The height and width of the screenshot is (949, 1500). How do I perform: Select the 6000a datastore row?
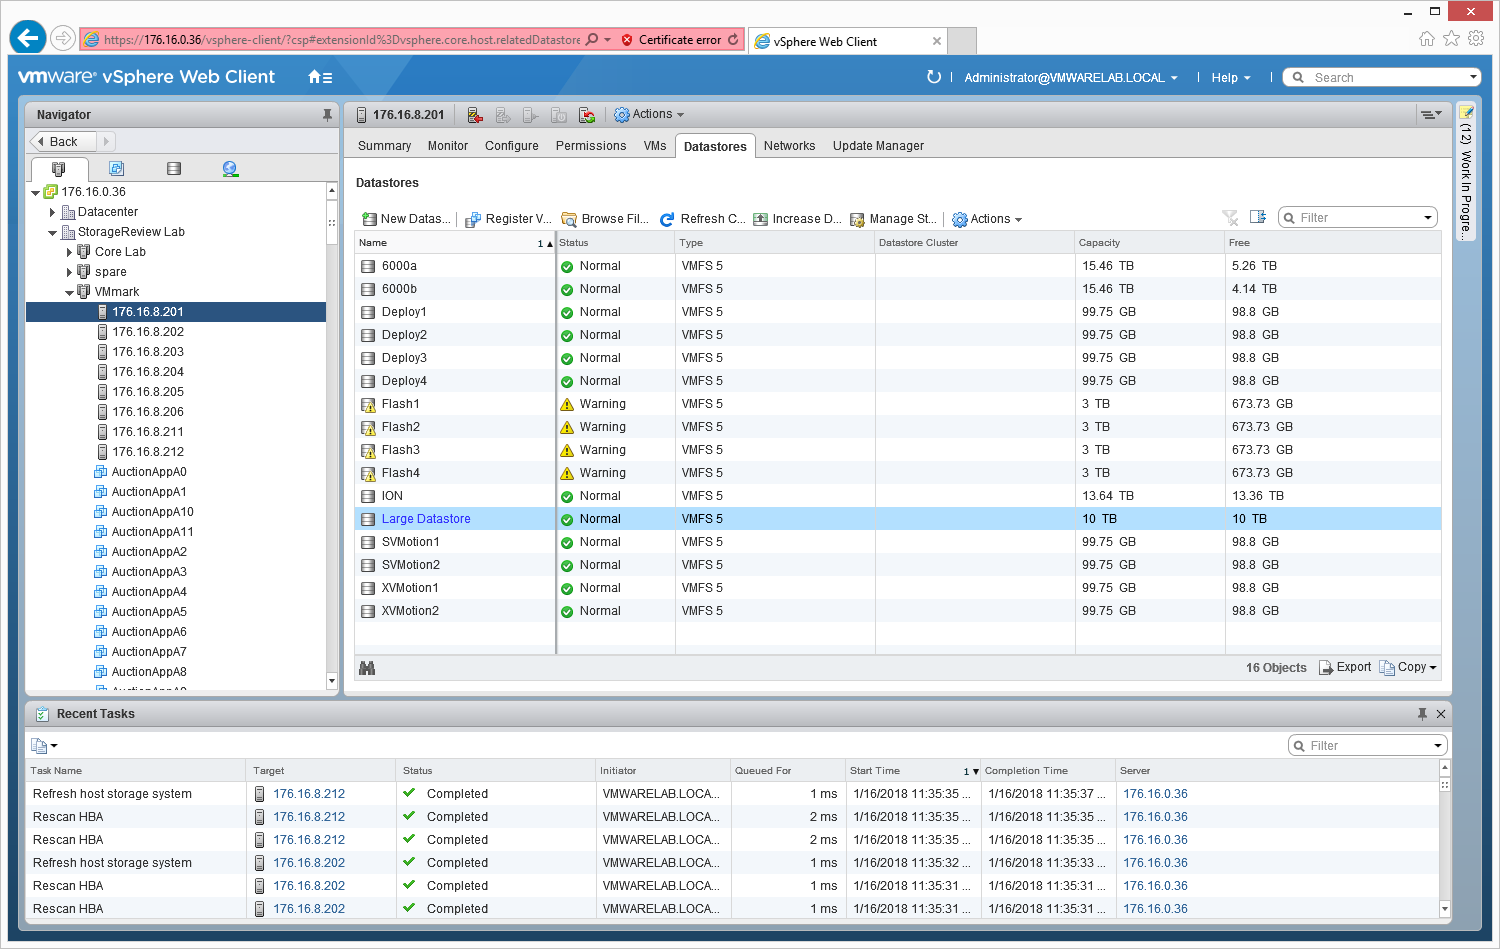898,266
